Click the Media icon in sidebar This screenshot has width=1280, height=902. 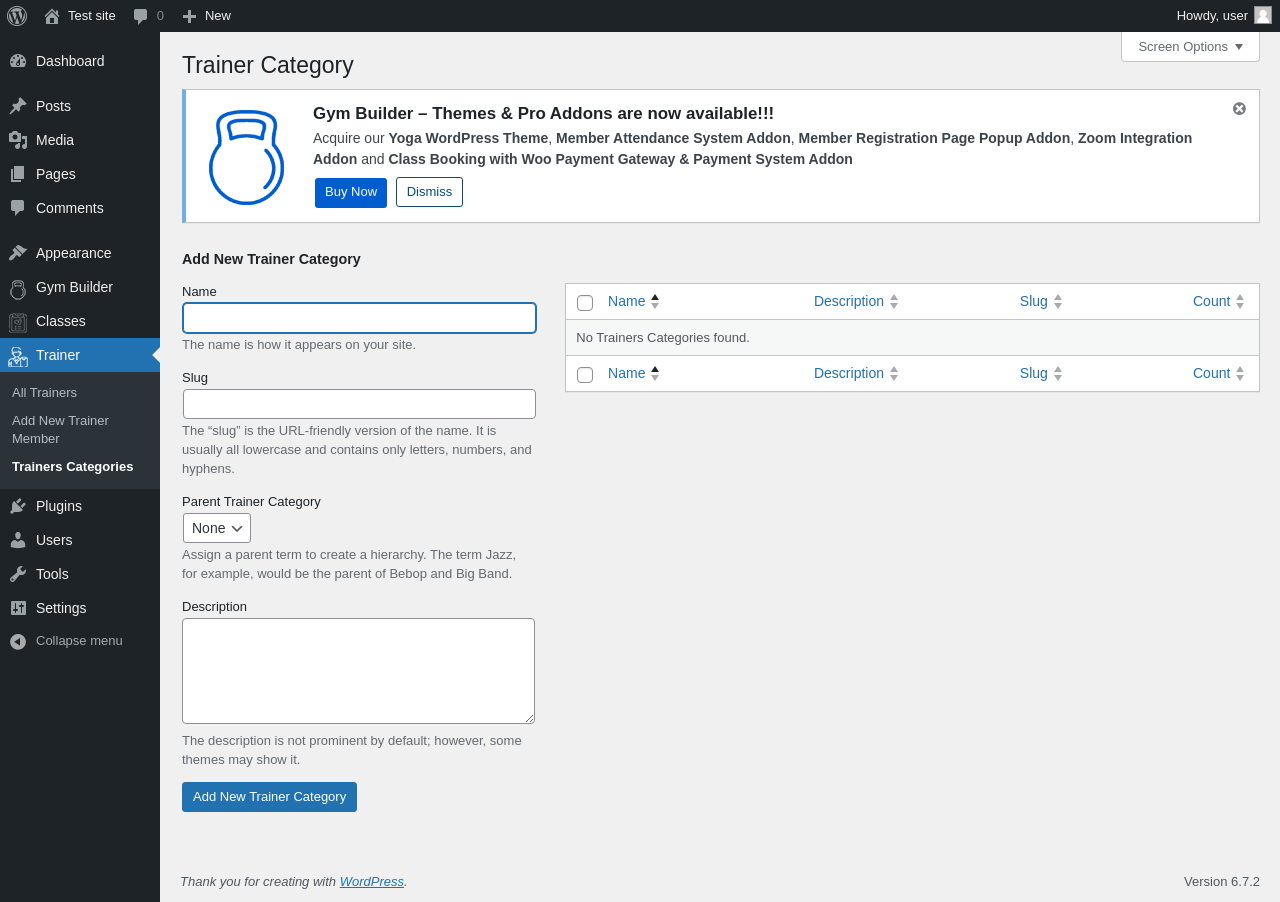coord(18,140)
